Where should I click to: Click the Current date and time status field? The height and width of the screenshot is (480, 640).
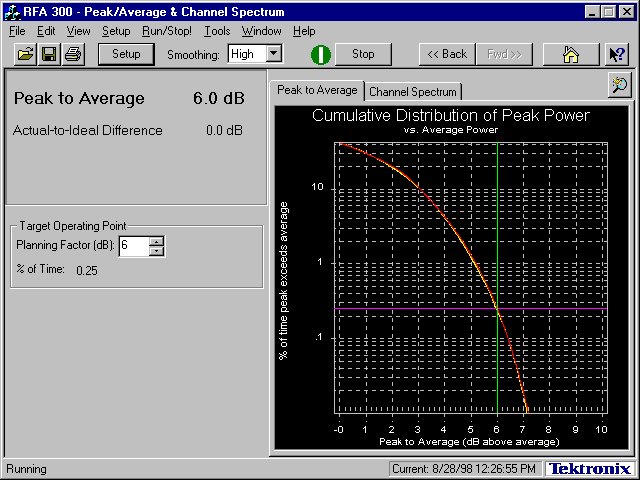464,469
